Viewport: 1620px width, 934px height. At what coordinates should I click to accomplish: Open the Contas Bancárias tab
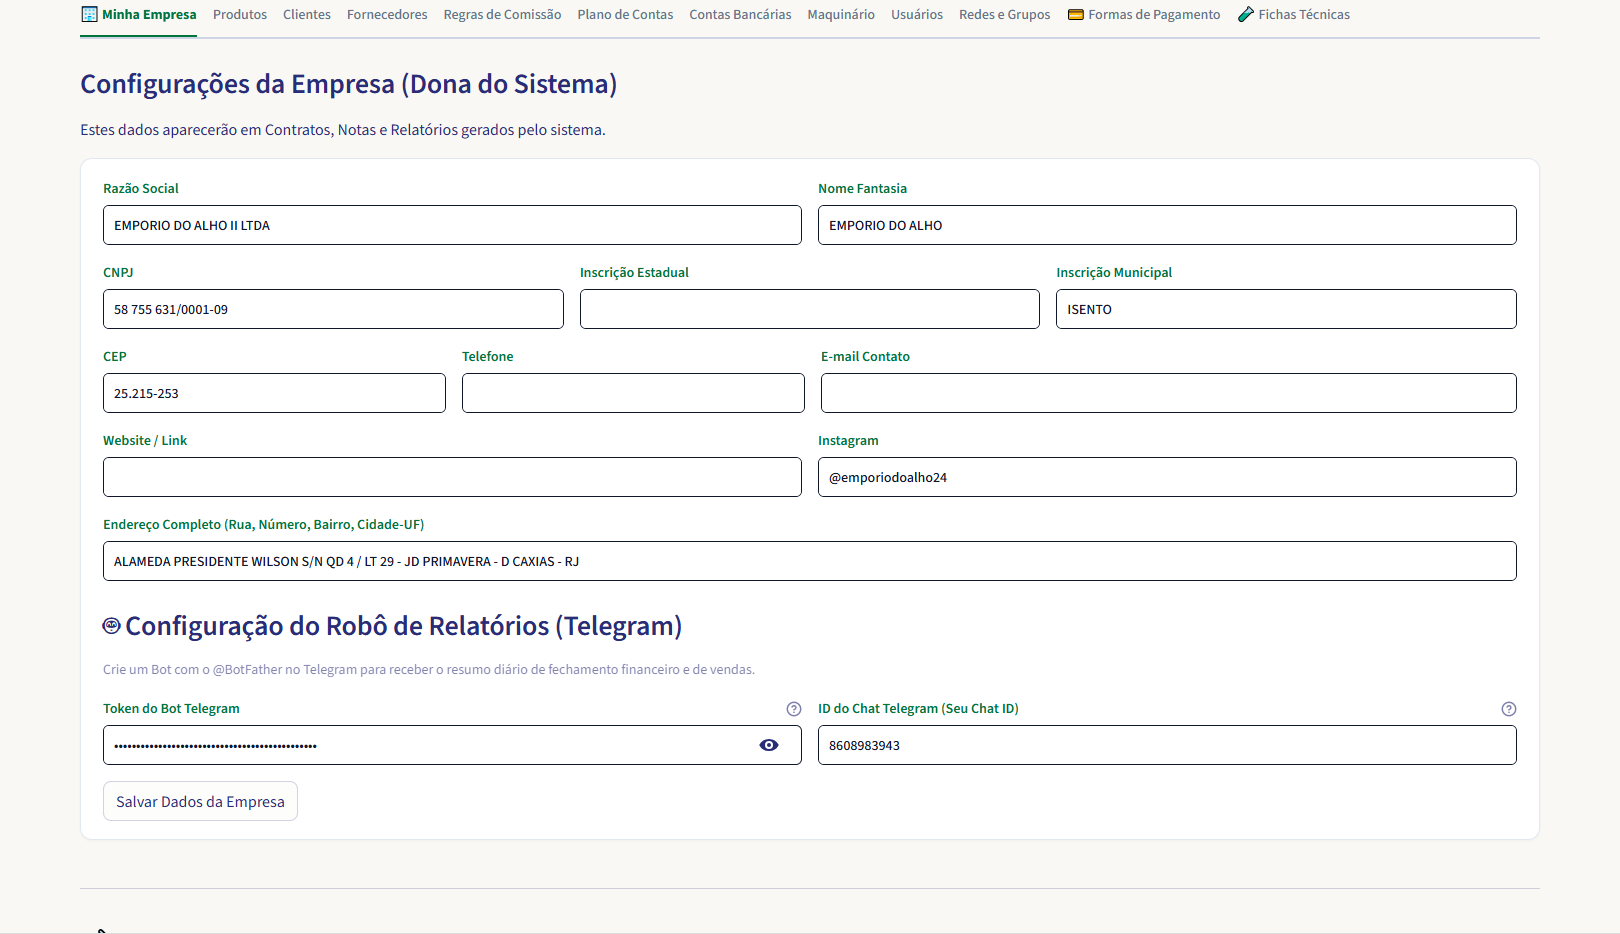pos(740,15)
